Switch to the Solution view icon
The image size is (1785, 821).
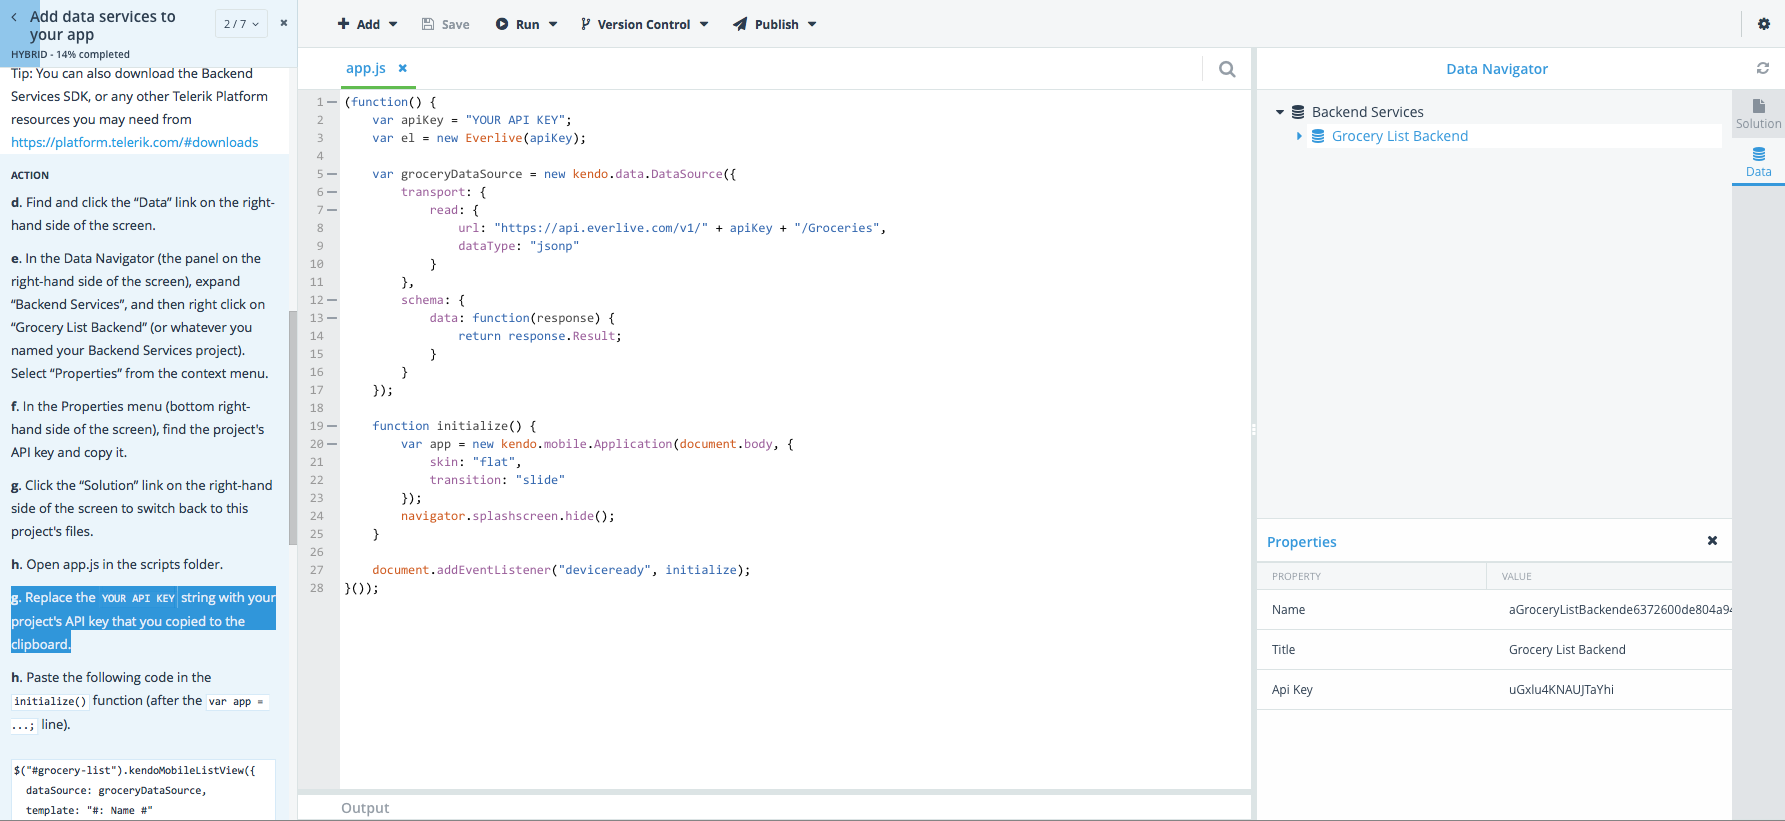pyautogui.click(x=1758, y=113)
